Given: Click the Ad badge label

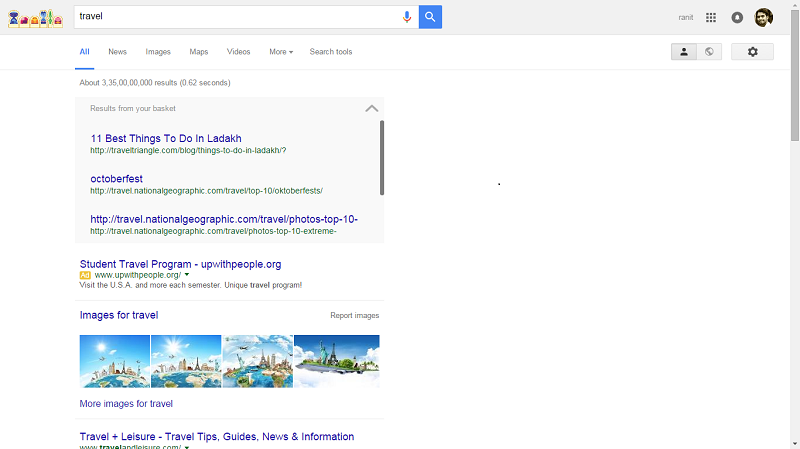Looking at the screenshot, I should click(85, 275).
